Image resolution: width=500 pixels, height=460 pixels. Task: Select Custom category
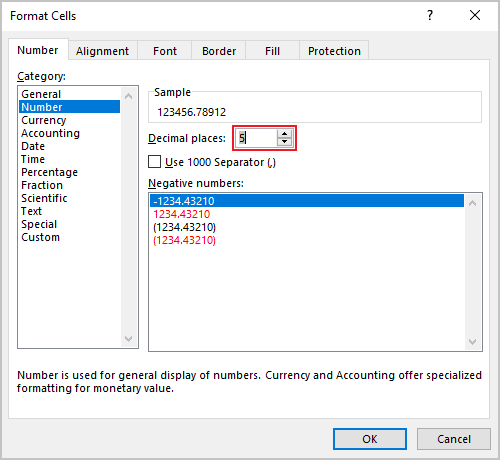(69, 237)
